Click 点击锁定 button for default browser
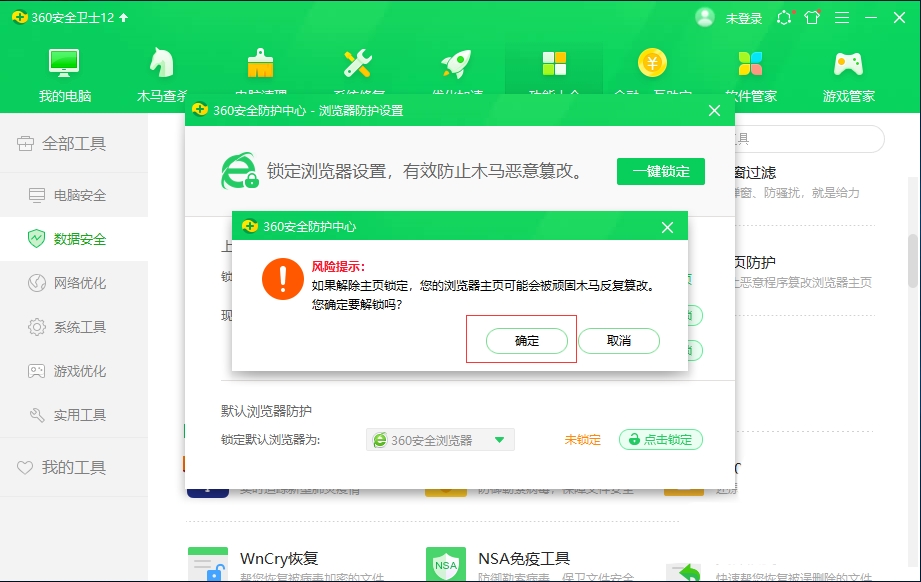Screen dimensions: 921x582 click(661, 439)
